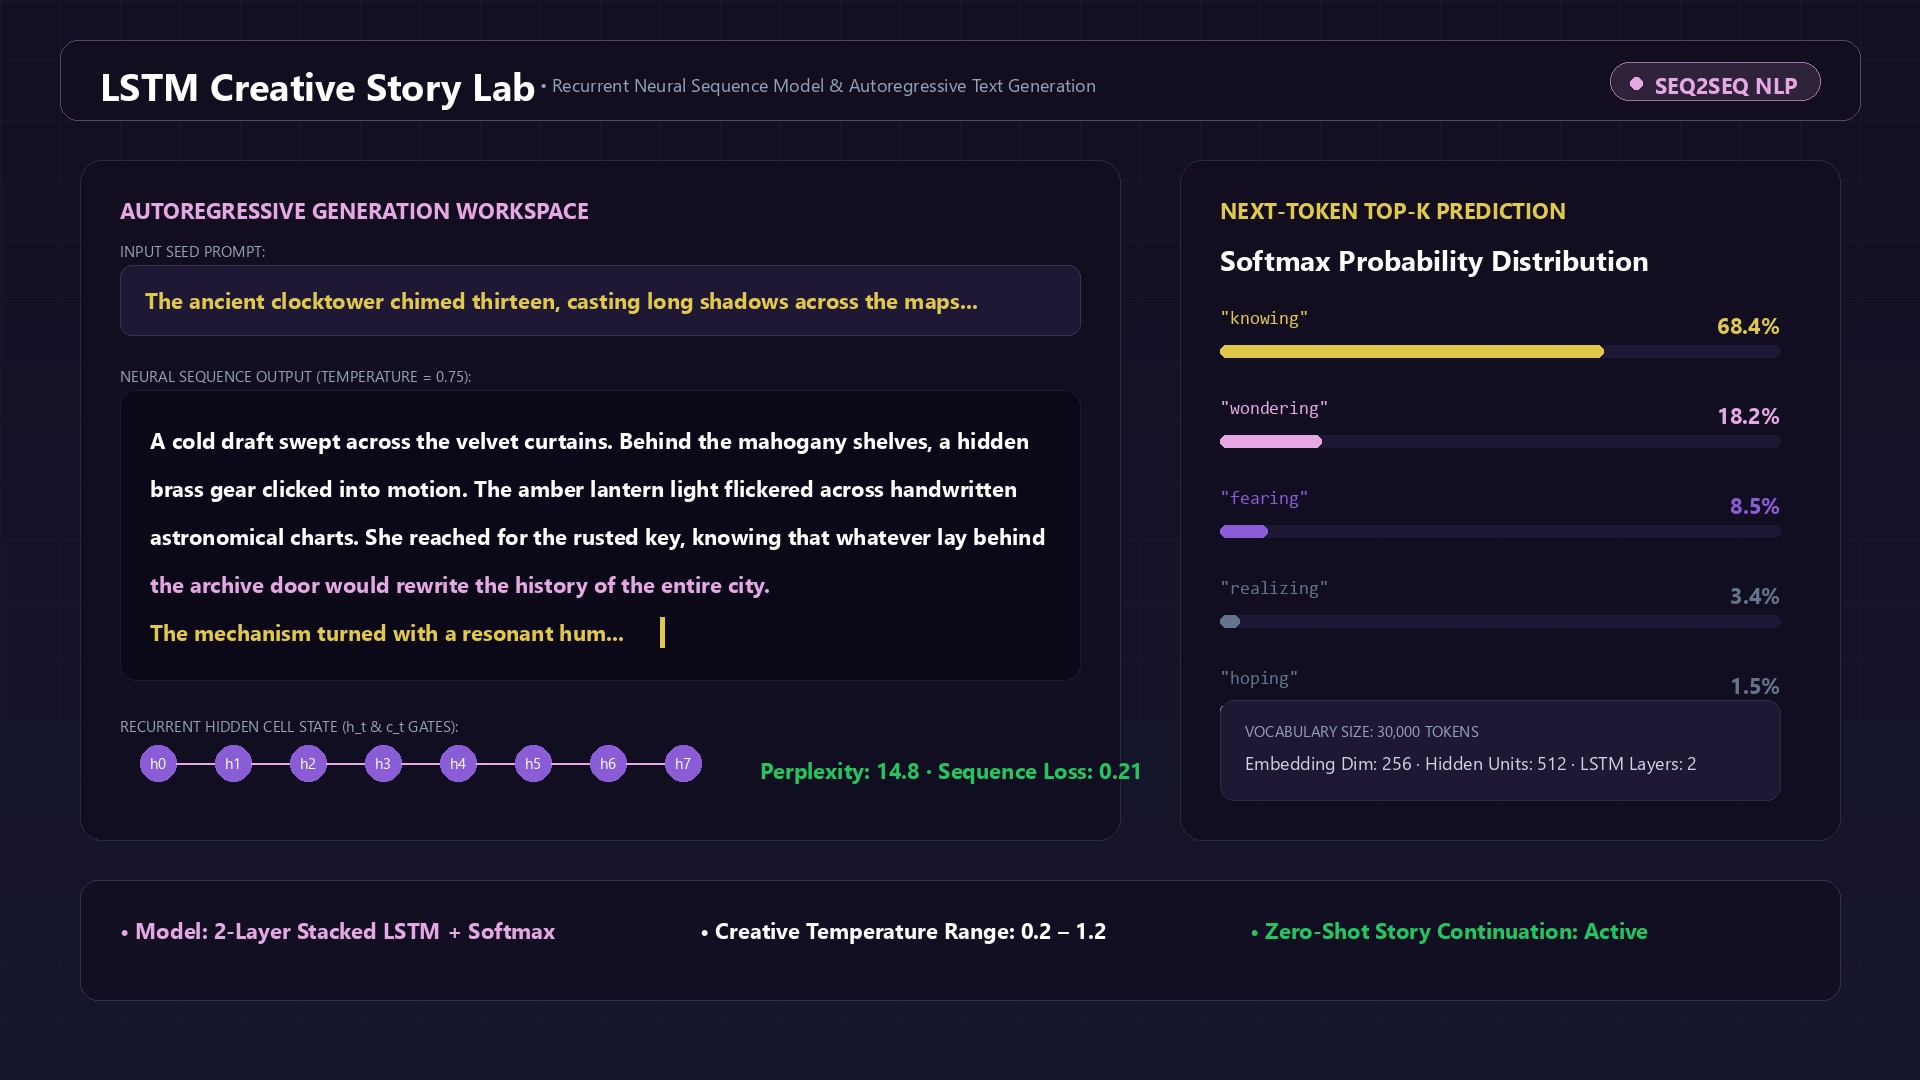
Task: Select the "hoping" token label
Action: pyautogui.click(x=1259, y=678)
